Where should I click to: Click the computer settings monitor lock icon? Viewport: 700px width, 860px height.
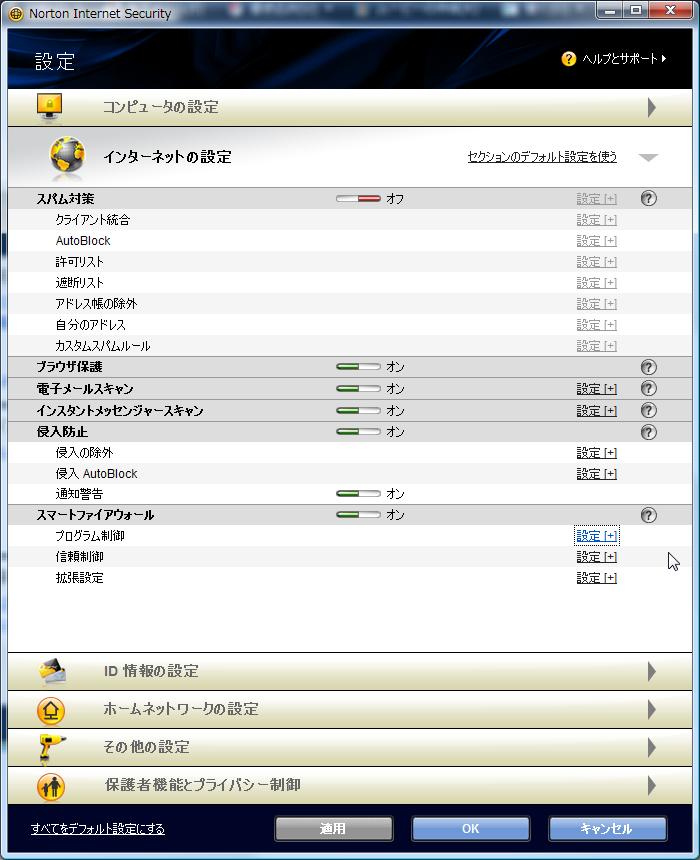tap(49, 108)
